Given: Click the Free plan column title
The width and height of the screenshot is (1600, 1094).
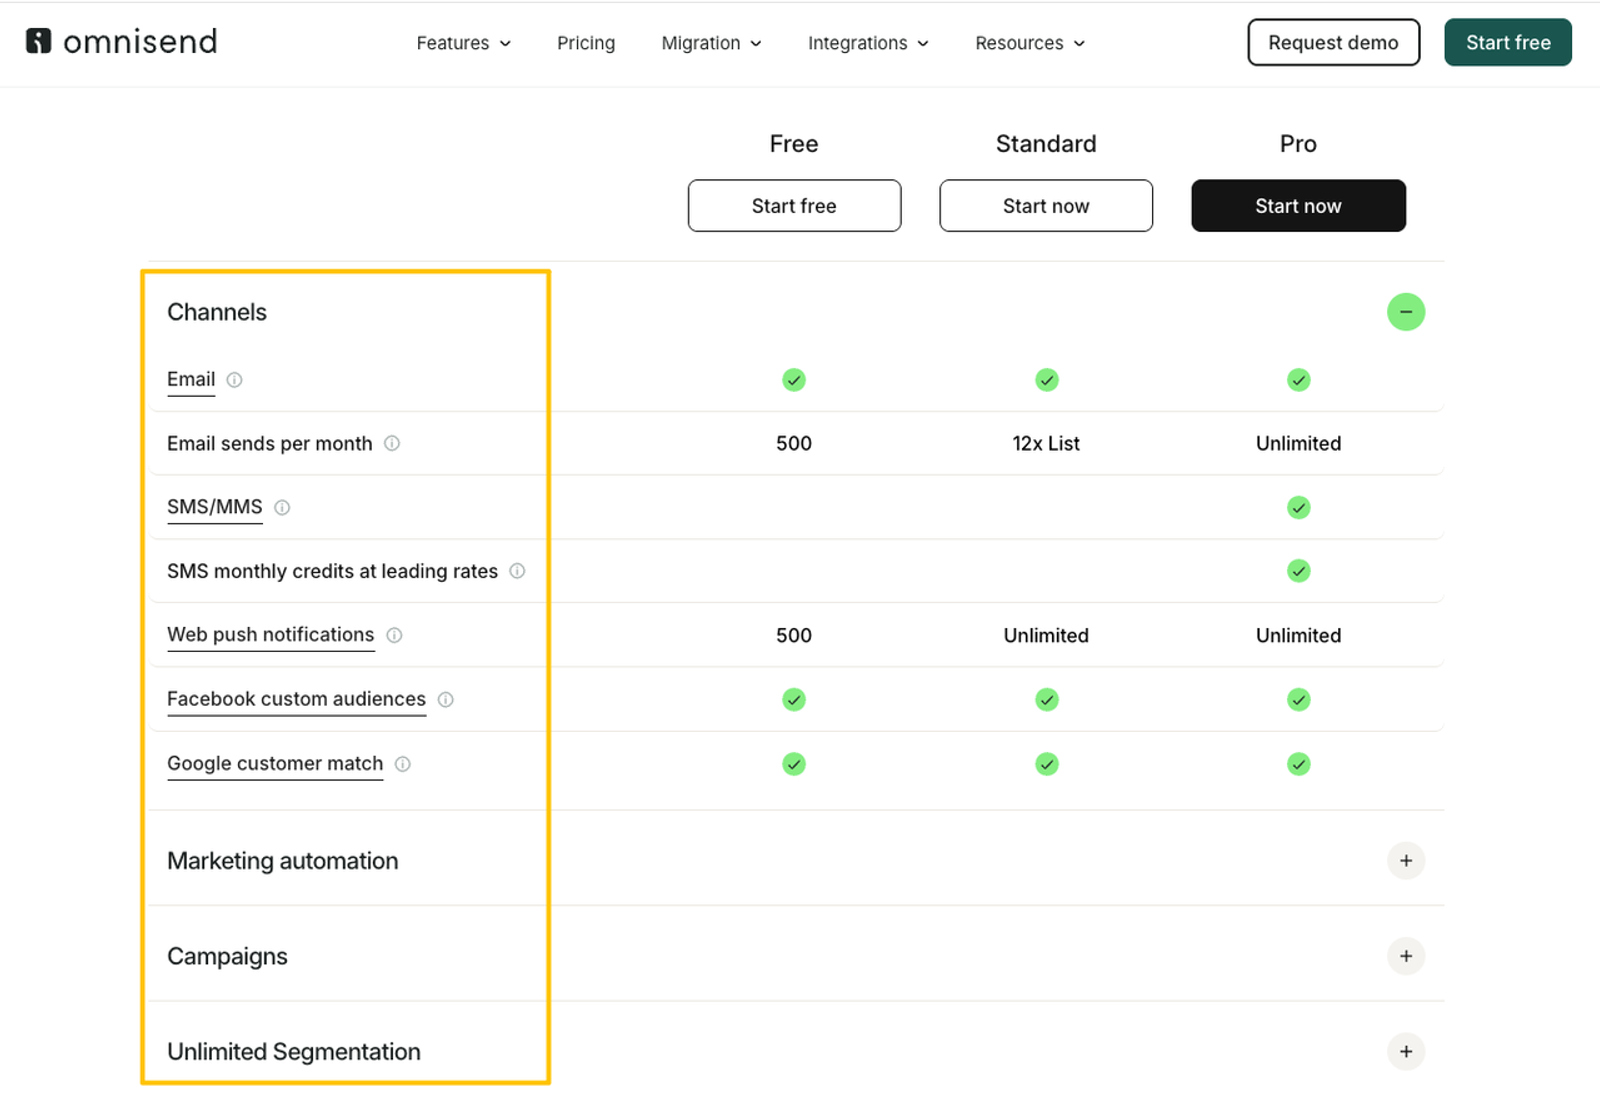Looking at the screenshot, I should point(794,144).
